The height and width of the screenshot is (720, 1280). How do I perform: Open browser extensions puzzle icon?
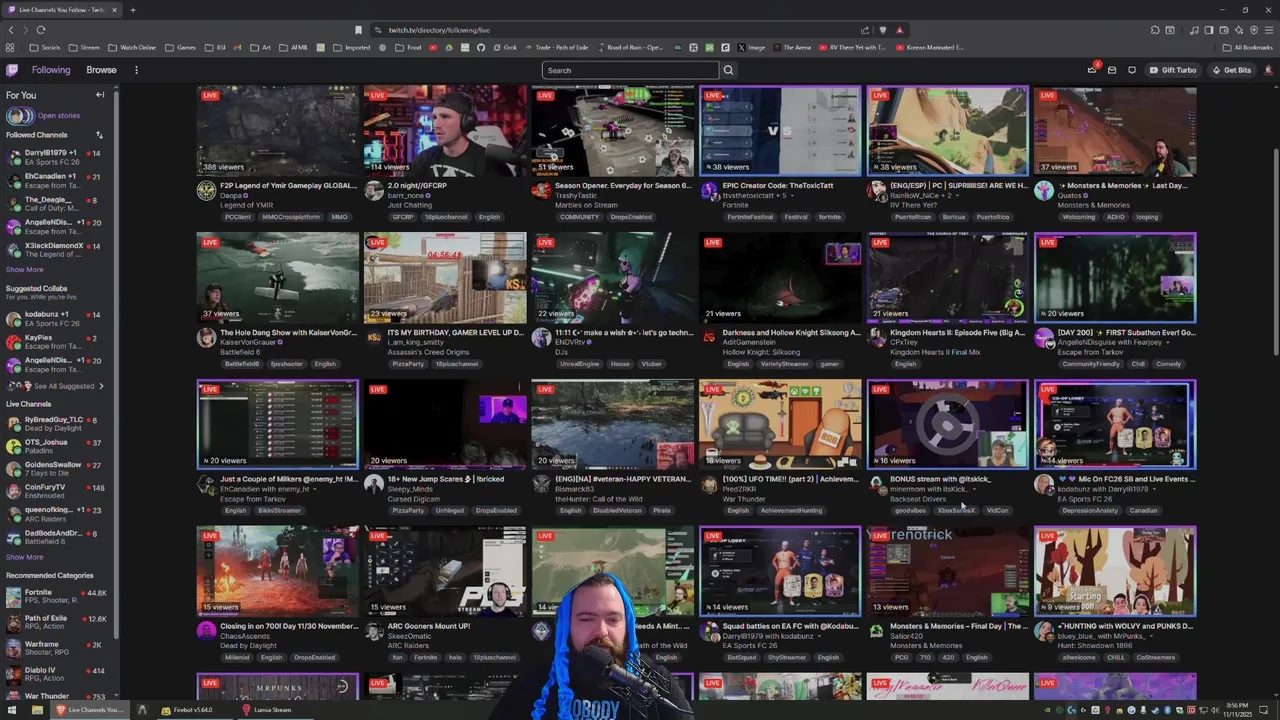click(x=1155, y=30)
